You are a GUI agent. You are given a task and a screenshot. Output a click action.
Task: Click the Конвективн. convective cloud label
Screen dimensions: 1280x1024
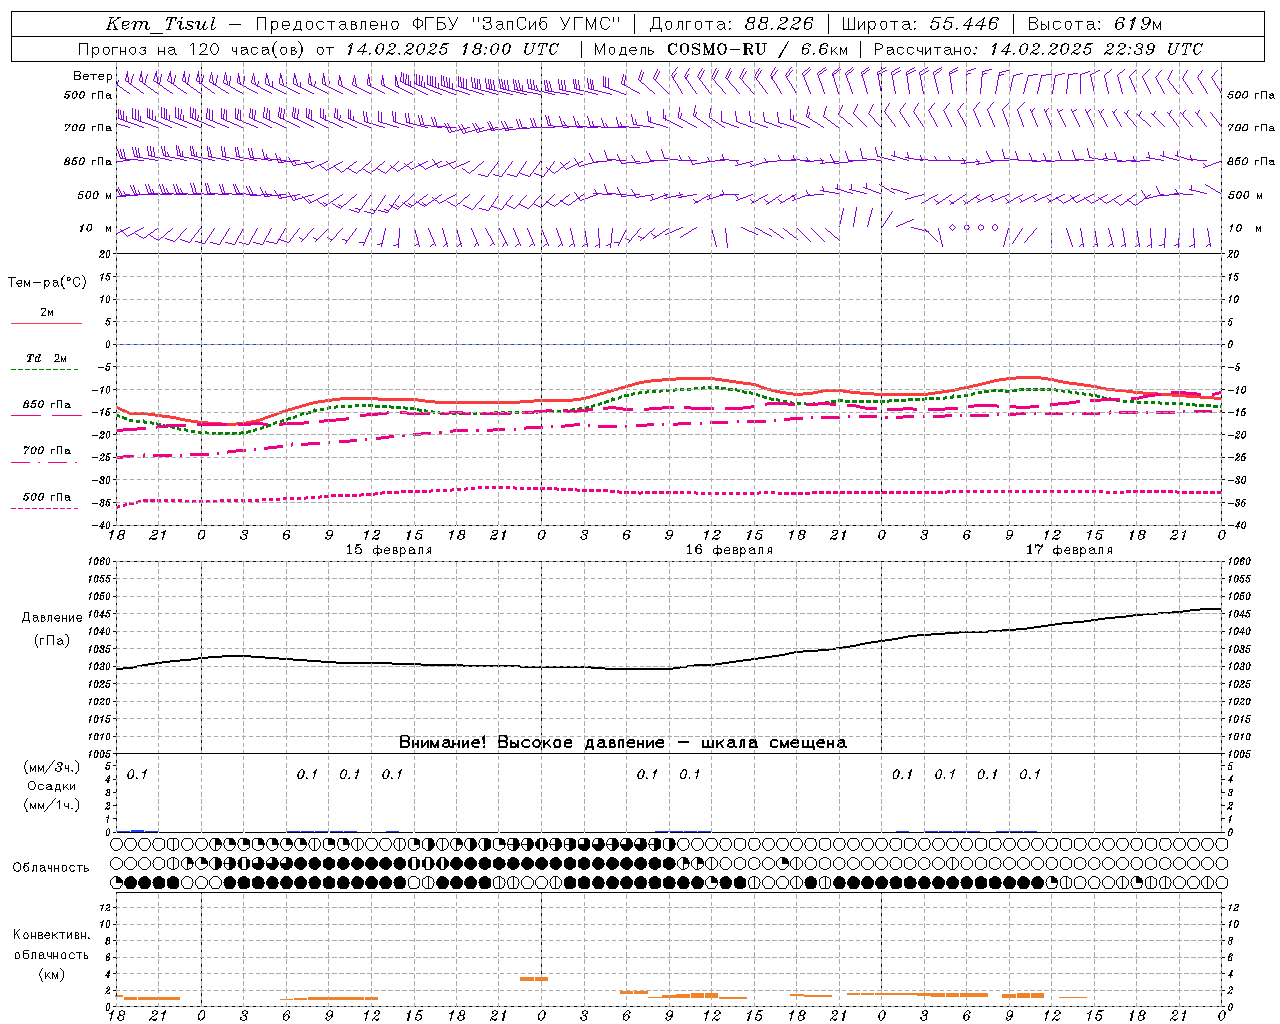click(51, 935)
